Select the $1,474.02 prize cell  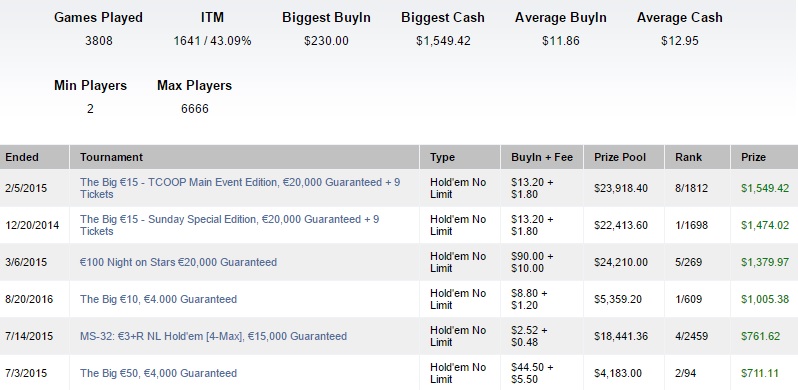pyautogui.click(x=764, y=225)
